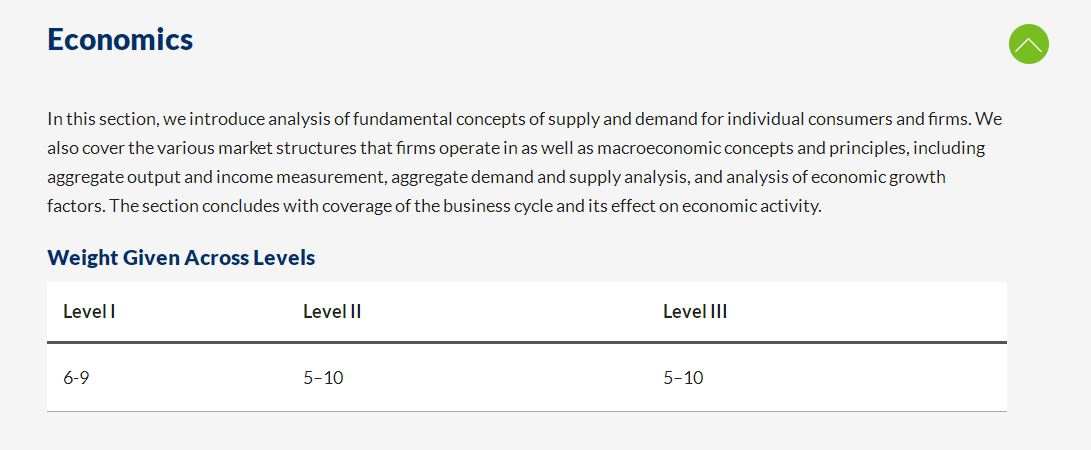Click the green scroll-to-top arrow button
Viewport: 1091px width, 450px height.
(1028, 44)
